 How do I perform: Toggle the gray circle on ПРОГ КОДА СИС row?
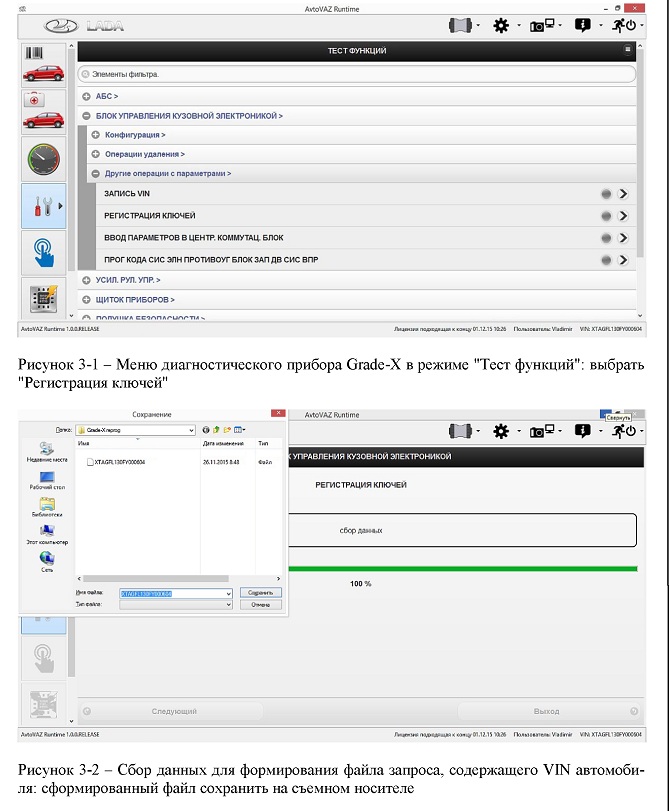(606, 260)
